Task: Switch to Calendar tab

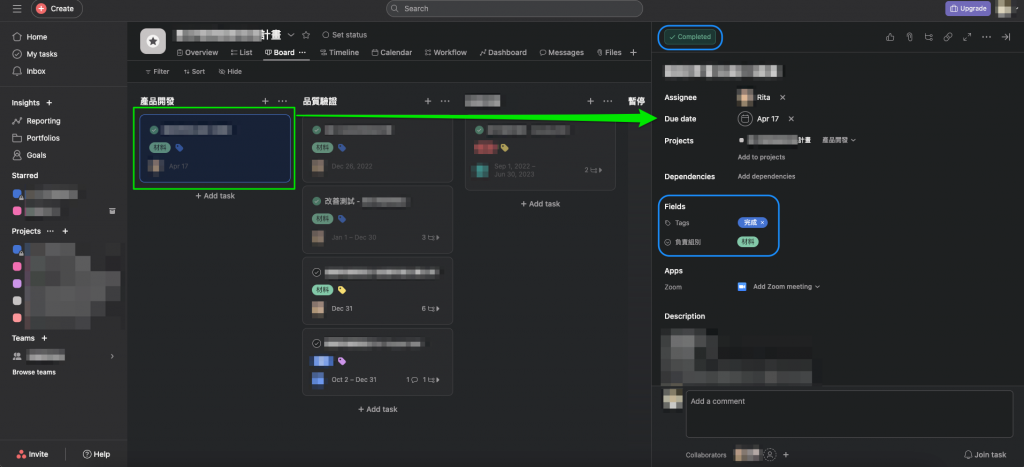Action: click(x=392, y=52)
